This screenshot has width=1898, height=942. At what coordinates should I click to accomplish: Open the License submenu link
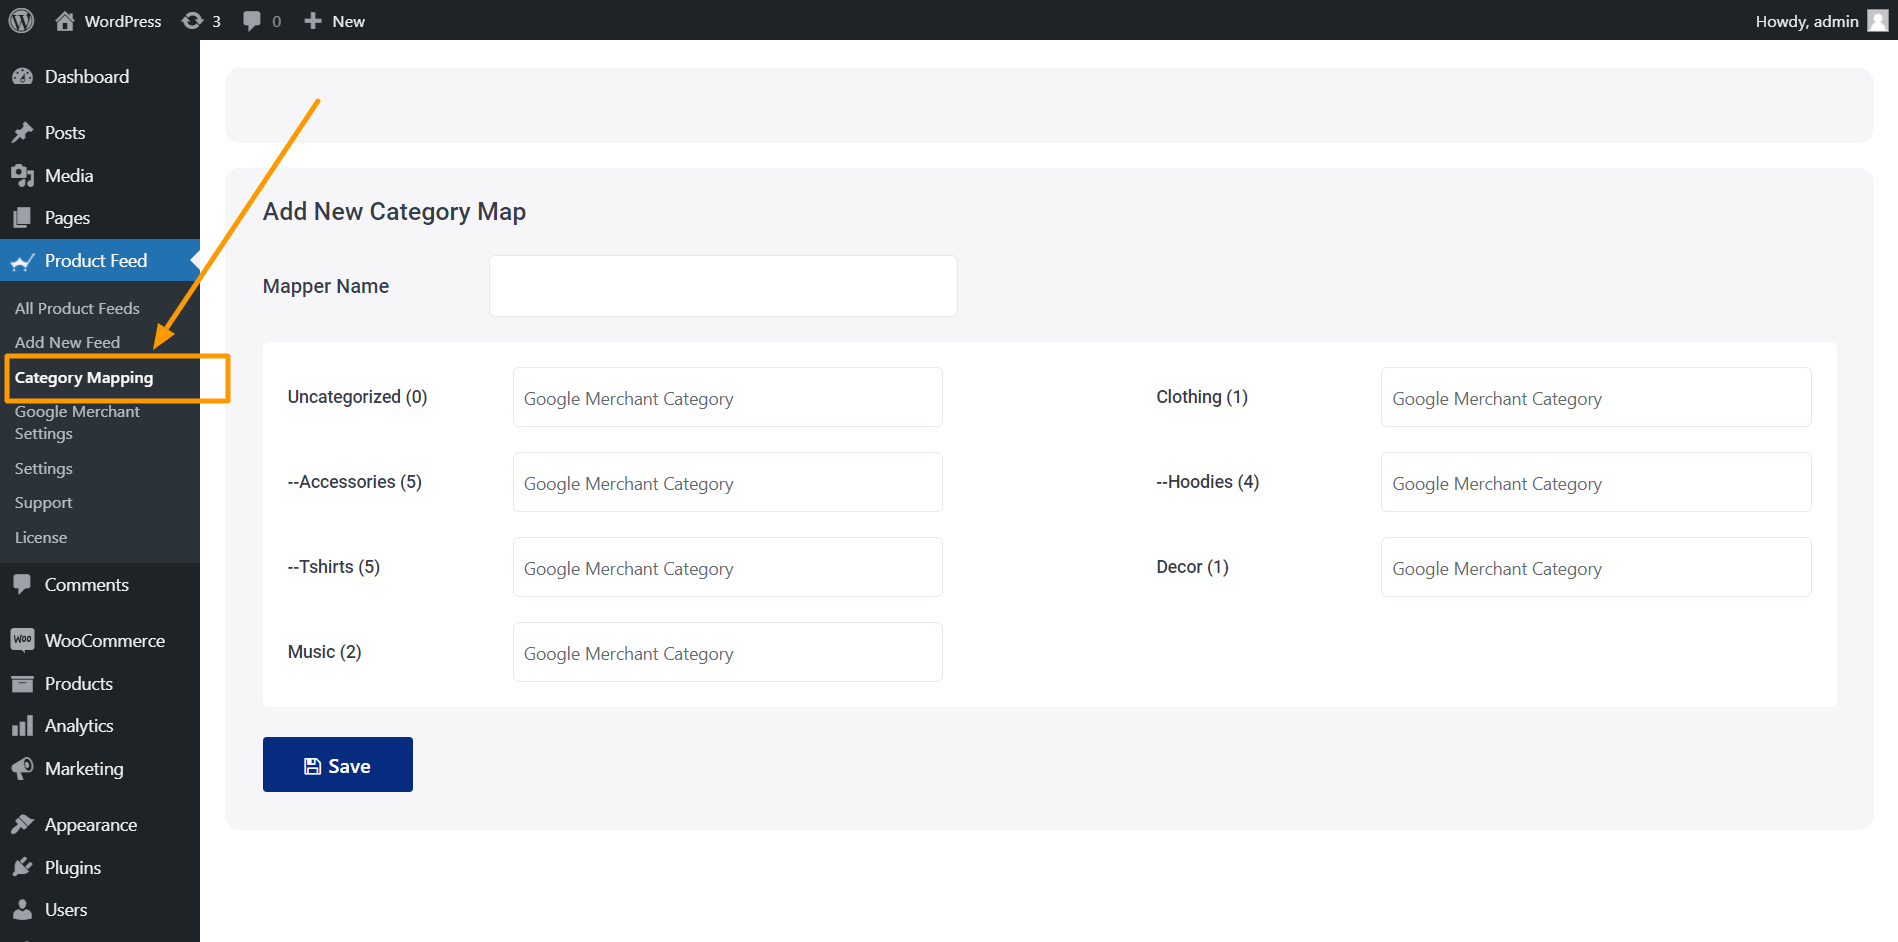click(x=41, y=537)
